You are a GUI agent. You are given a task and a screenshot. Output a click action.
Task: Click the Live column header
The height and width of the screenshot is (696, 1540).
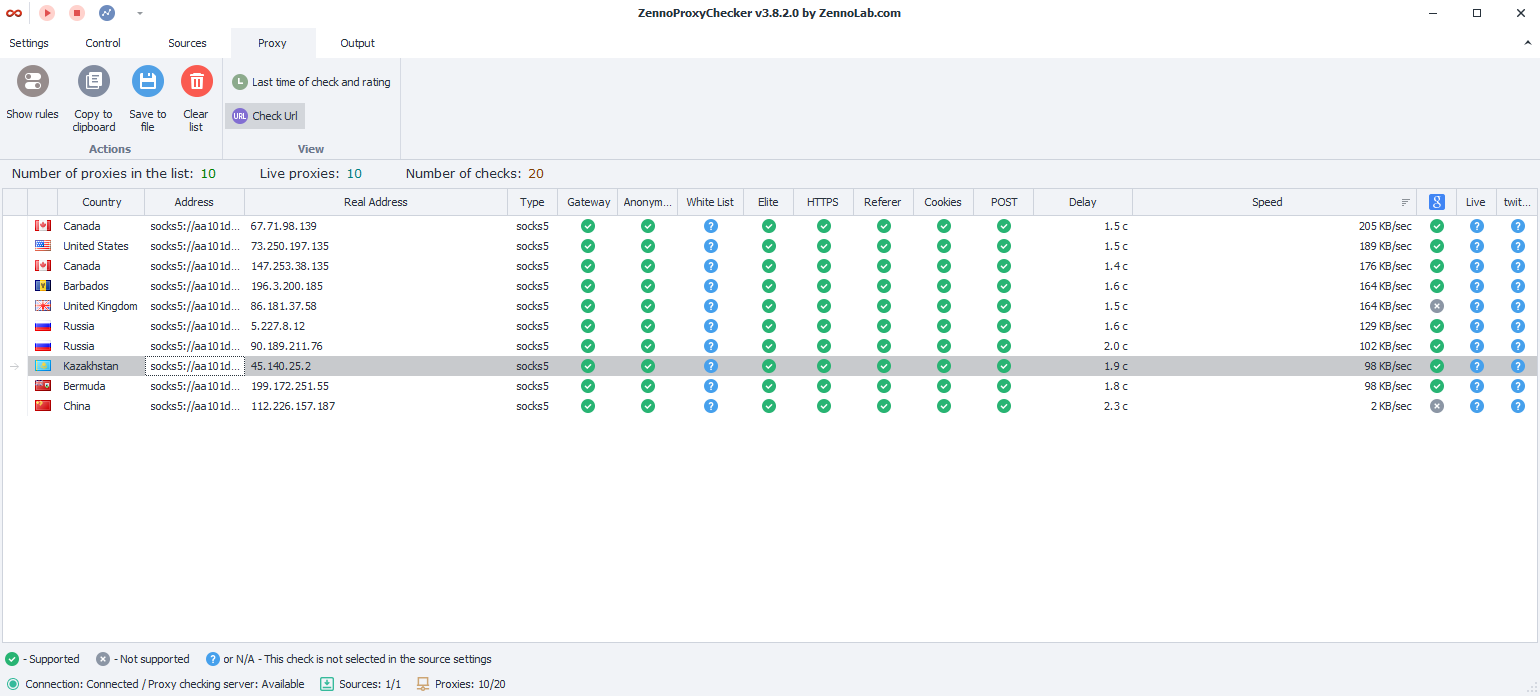pos(1476,202)
